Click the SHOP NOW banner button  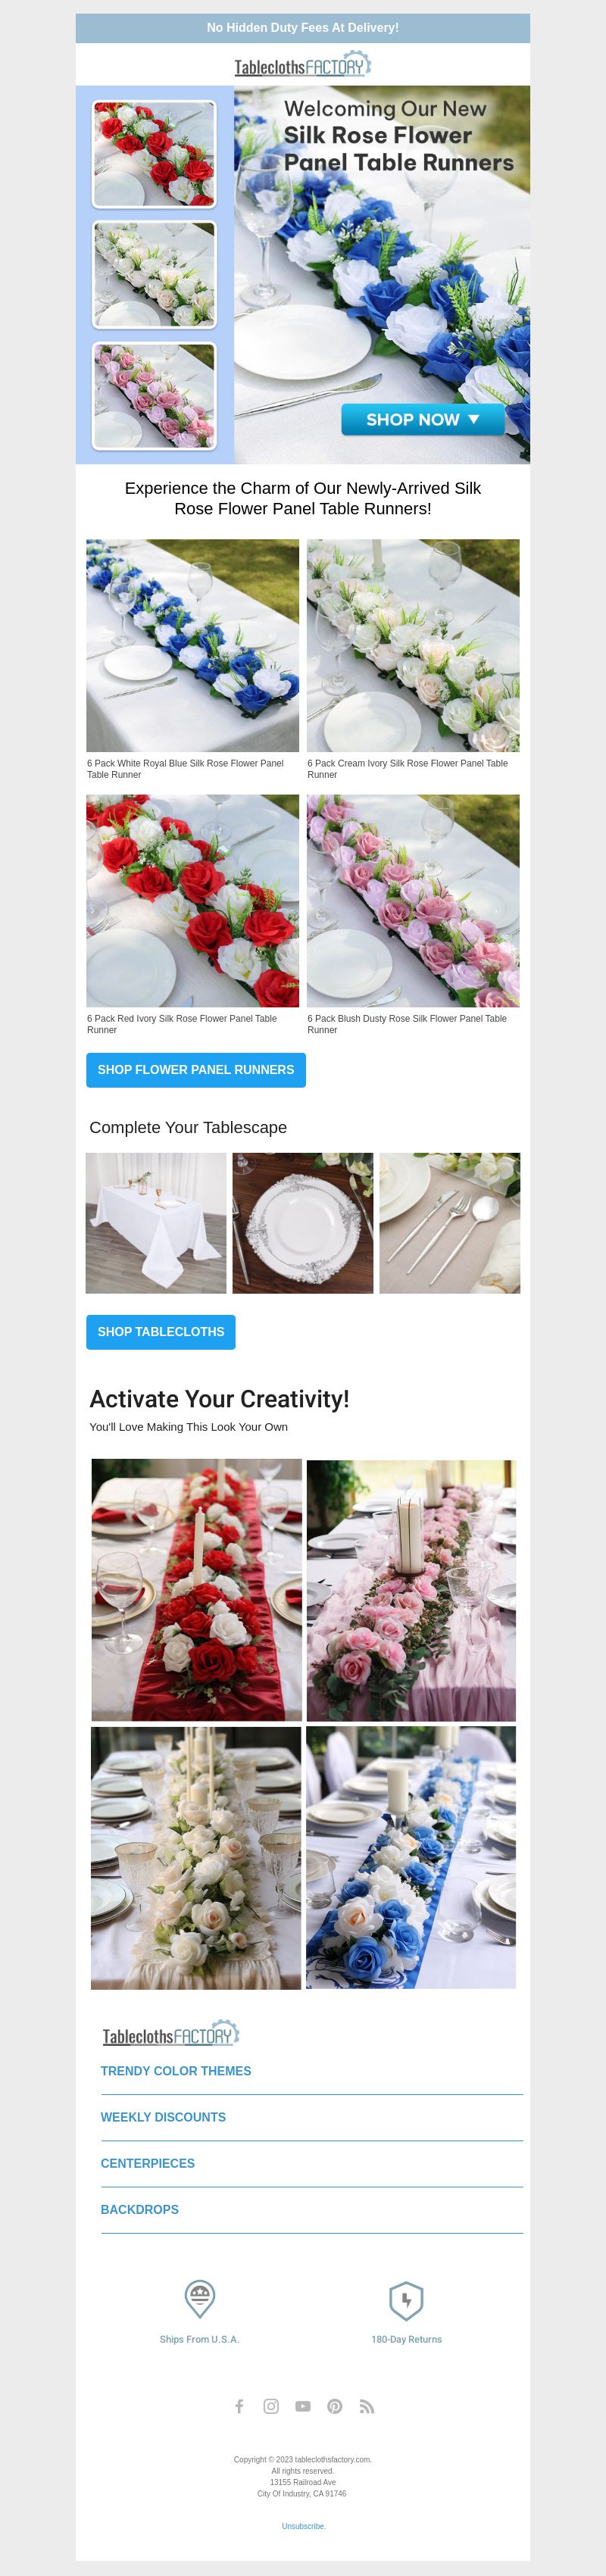pos(422,420)
